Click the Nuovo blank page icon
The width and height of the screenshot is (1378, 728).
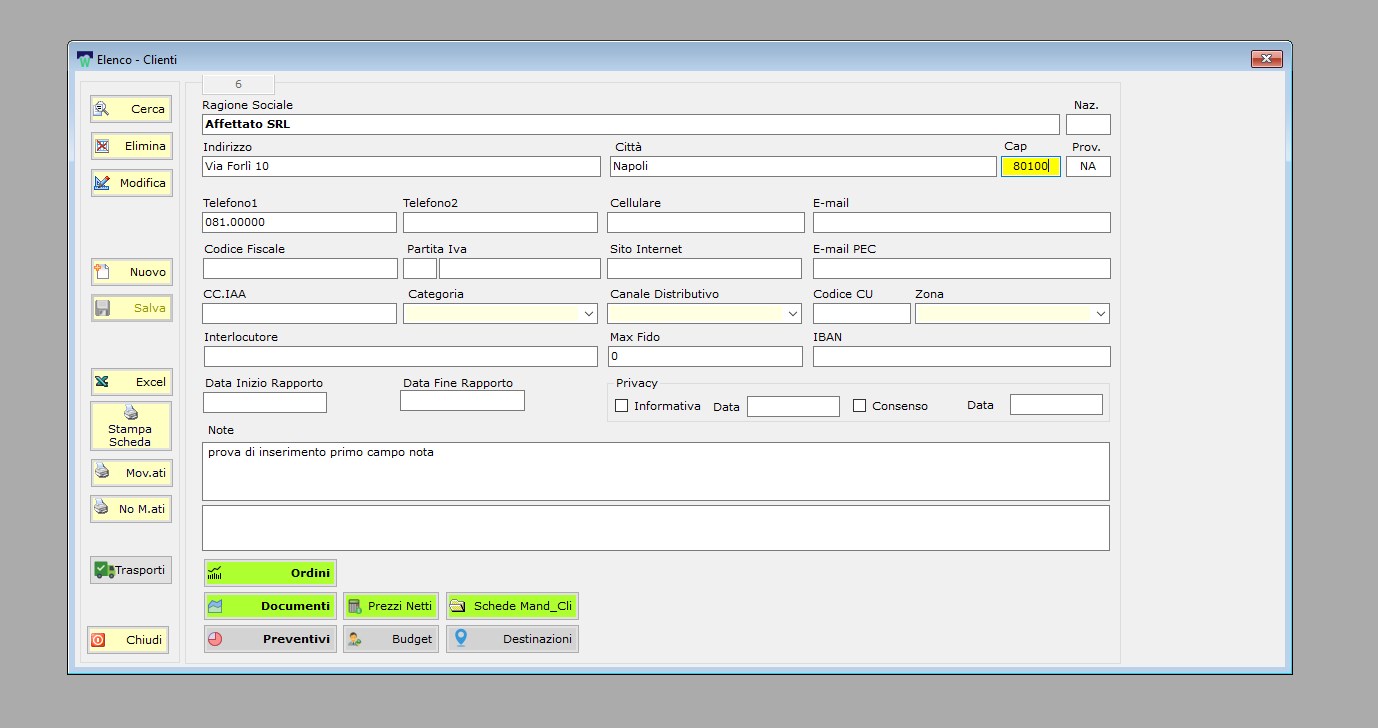[x=101, y=271]
